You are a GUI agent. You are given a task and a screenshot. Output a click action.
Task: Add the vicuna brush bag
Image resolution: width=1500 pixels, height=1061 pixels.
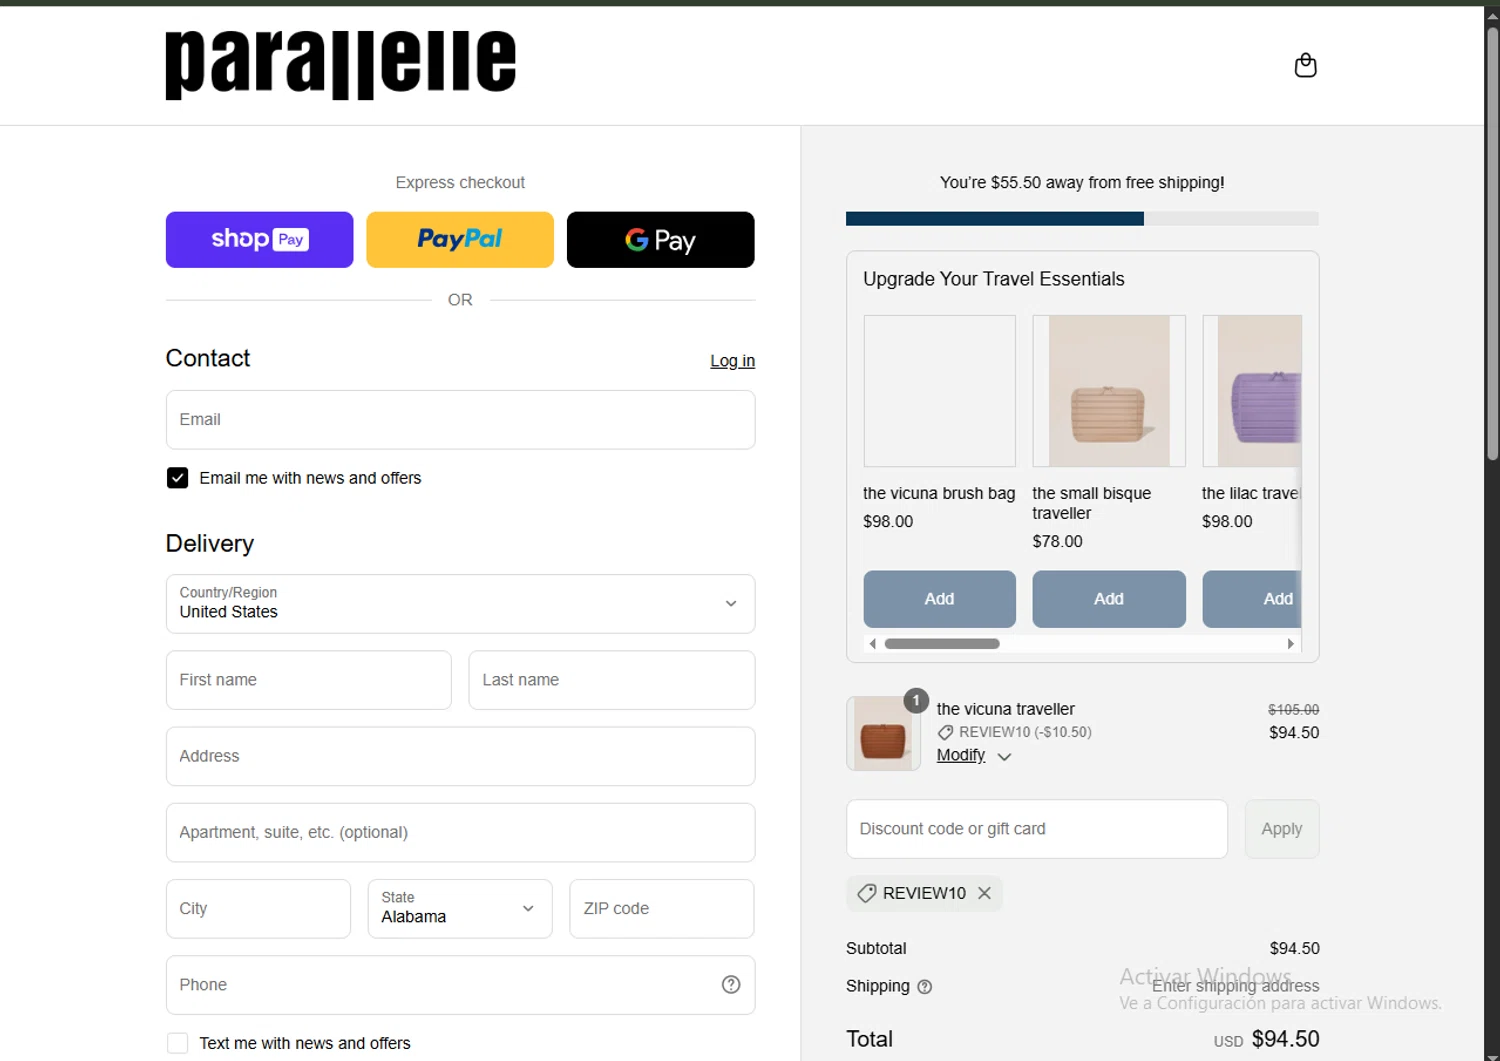[939, 599]
